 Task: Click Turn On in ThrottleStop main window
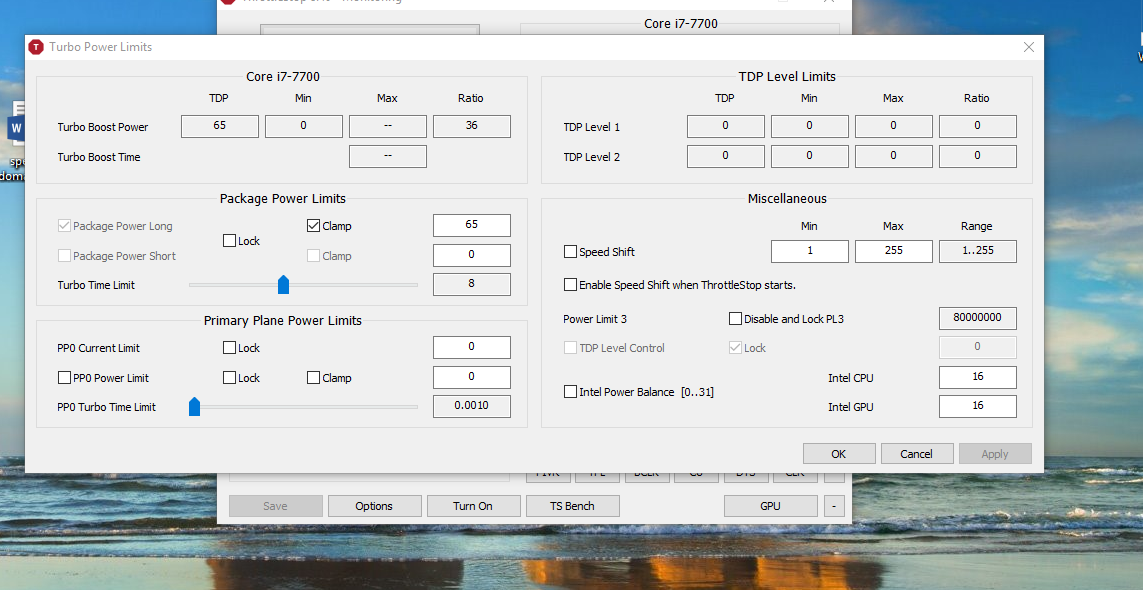point(474,506)
